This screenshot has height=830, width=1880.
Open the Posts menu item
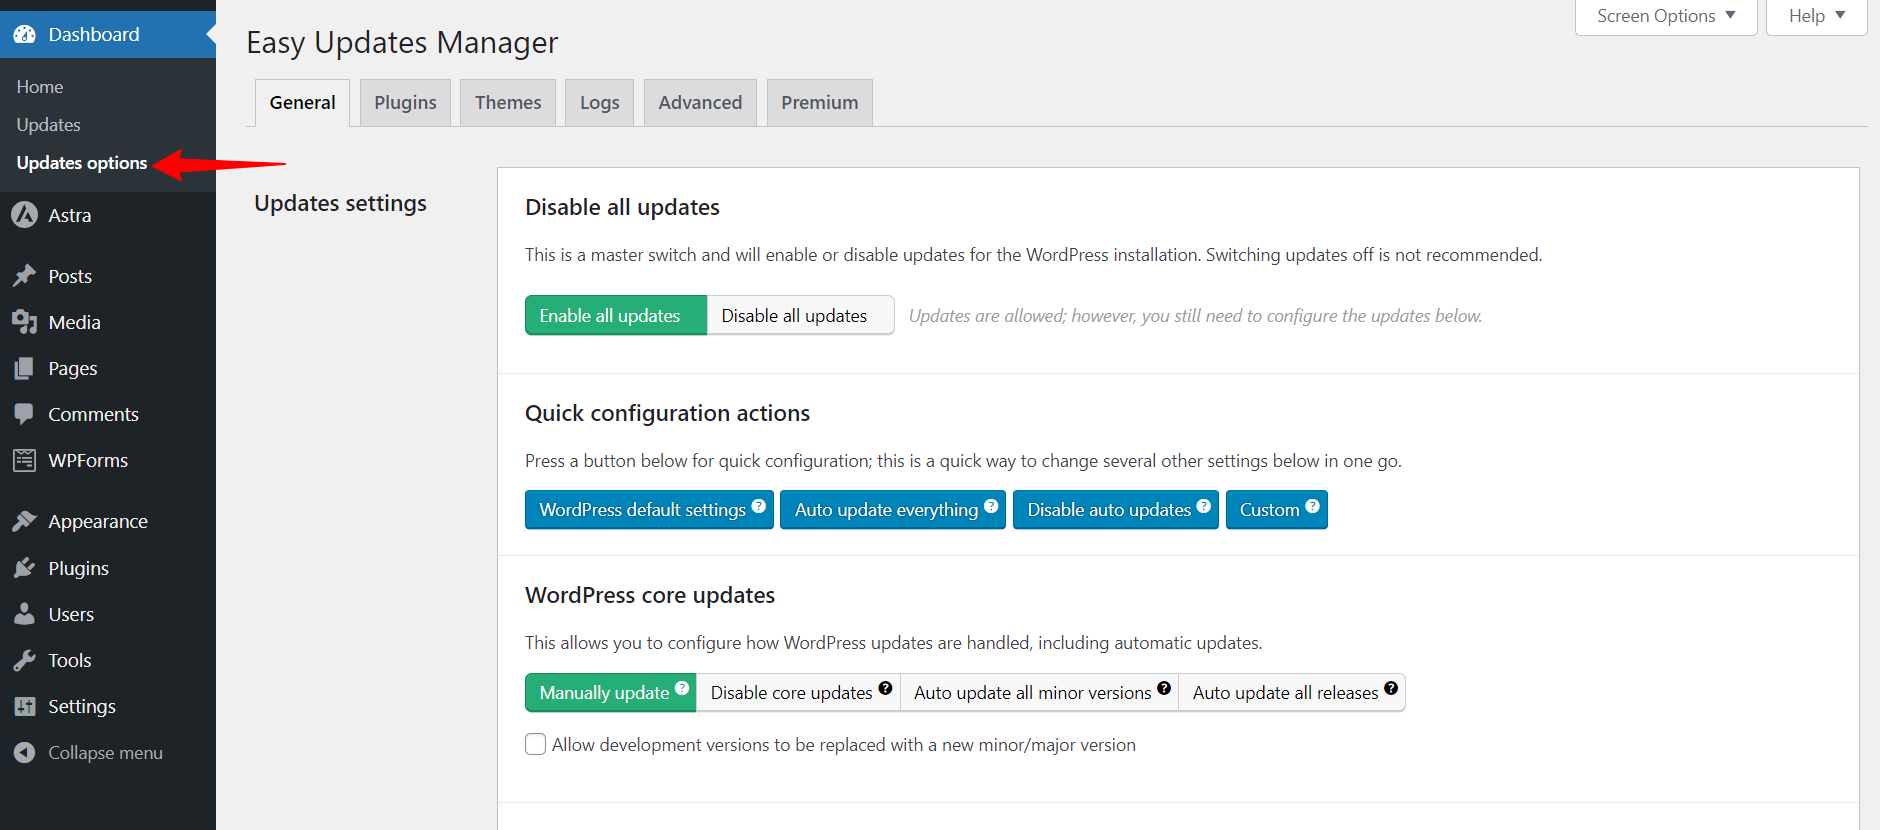coord(108,276)
